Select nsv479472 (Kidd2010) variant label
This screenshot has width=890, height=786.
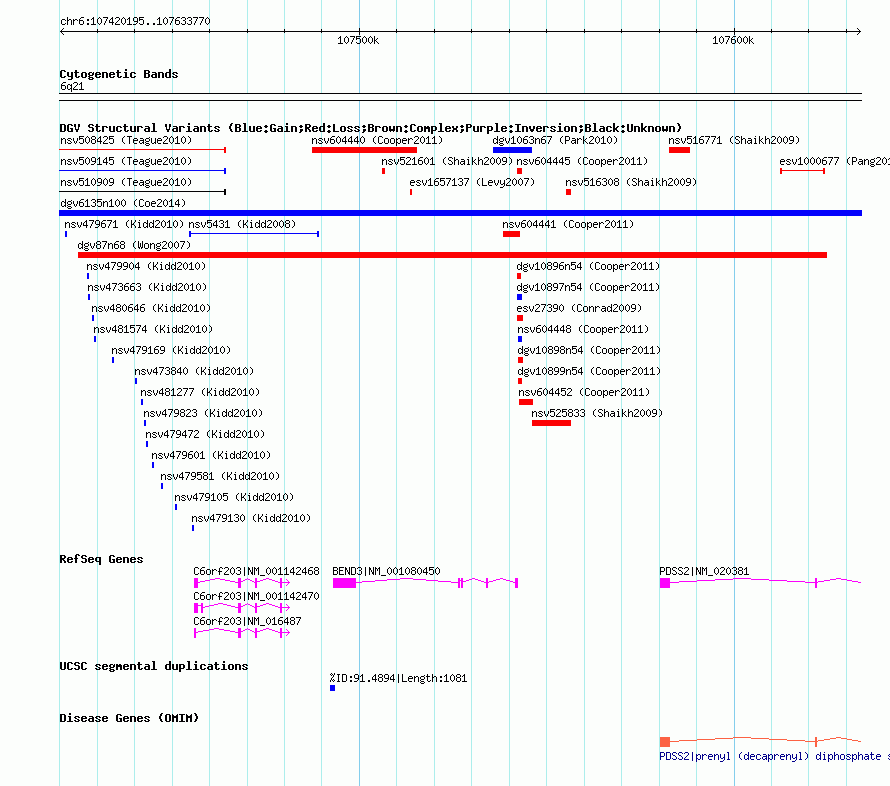(x=205, y=434)
